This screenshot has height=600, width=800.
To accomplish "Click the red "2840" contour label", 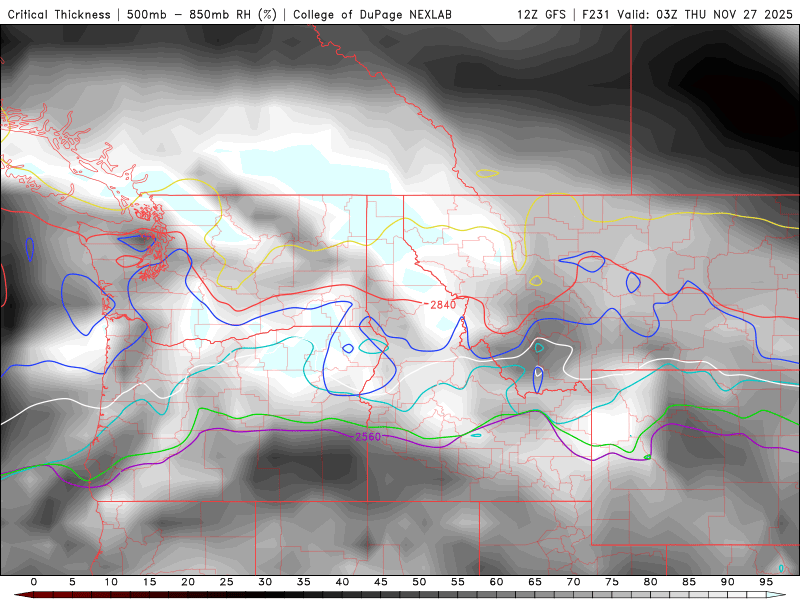I will click(443, 305).
